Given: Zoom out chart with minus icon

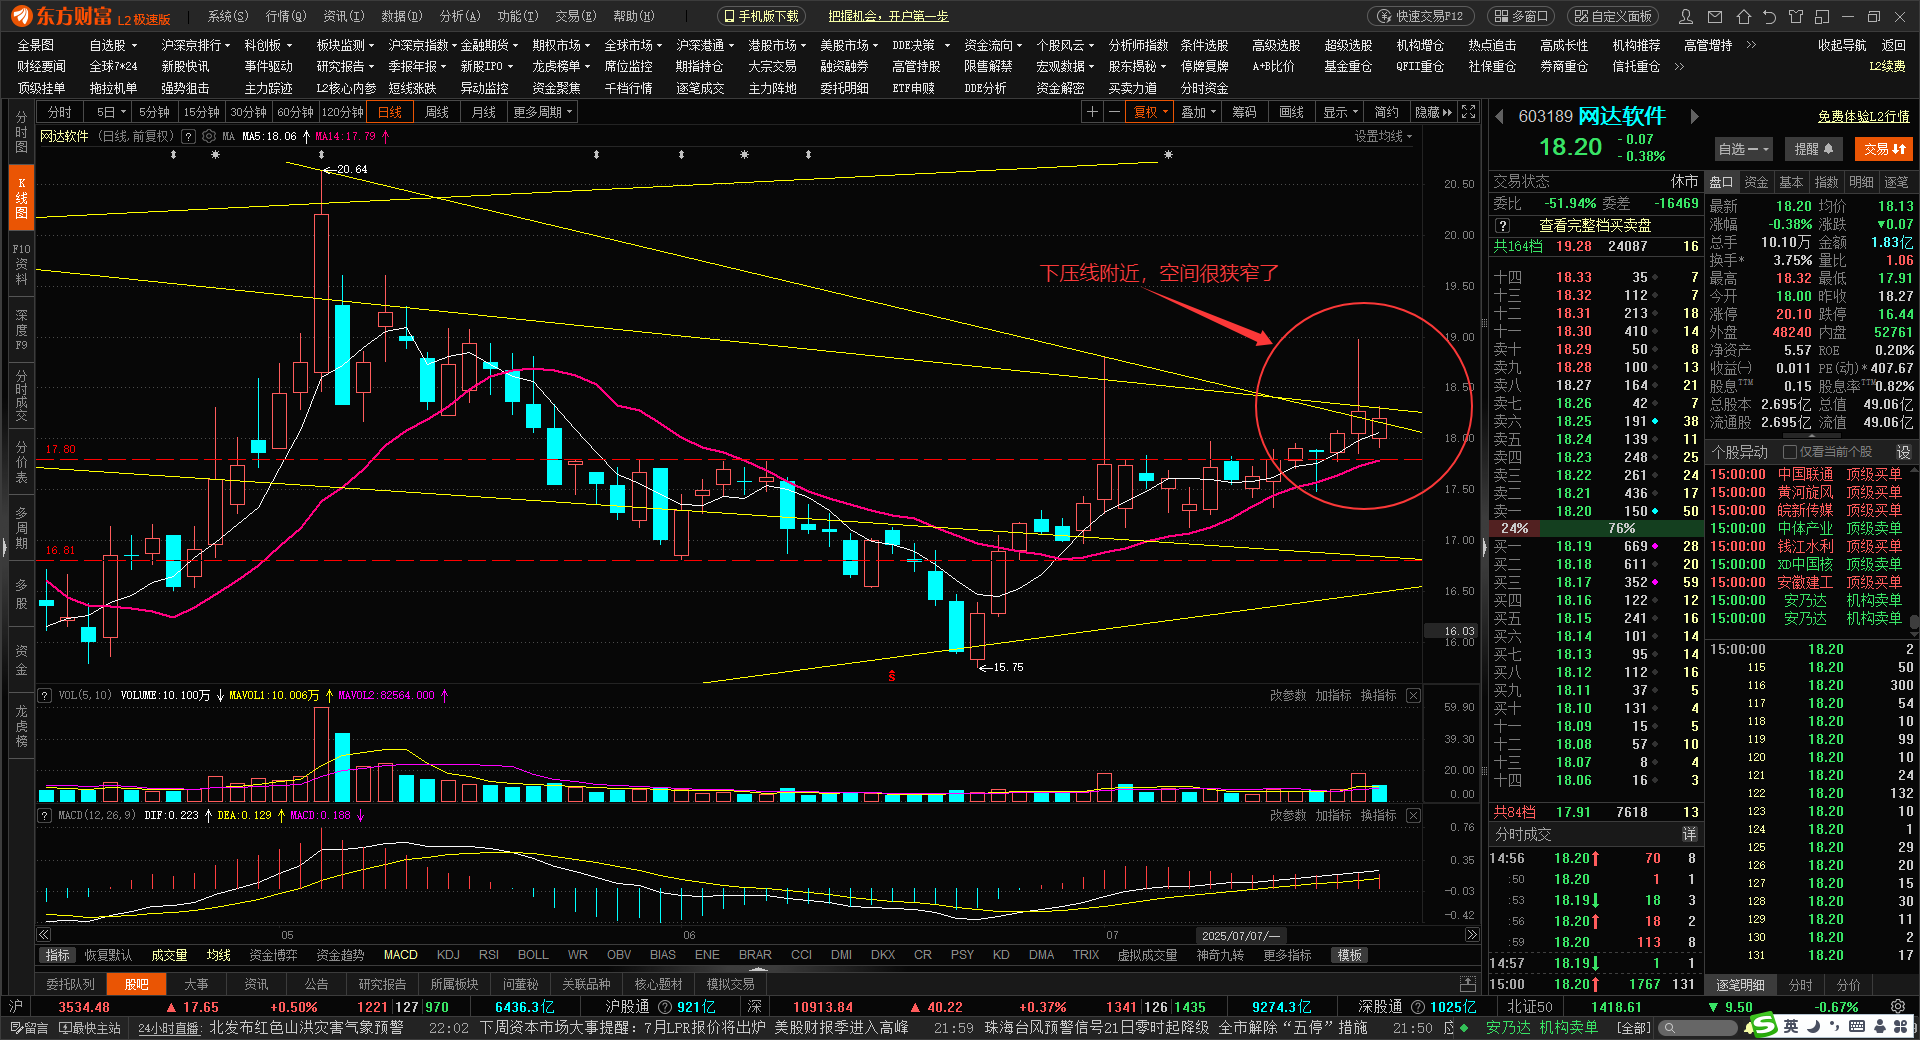Looking at the screenshot, I should (x=1114, y=112).
